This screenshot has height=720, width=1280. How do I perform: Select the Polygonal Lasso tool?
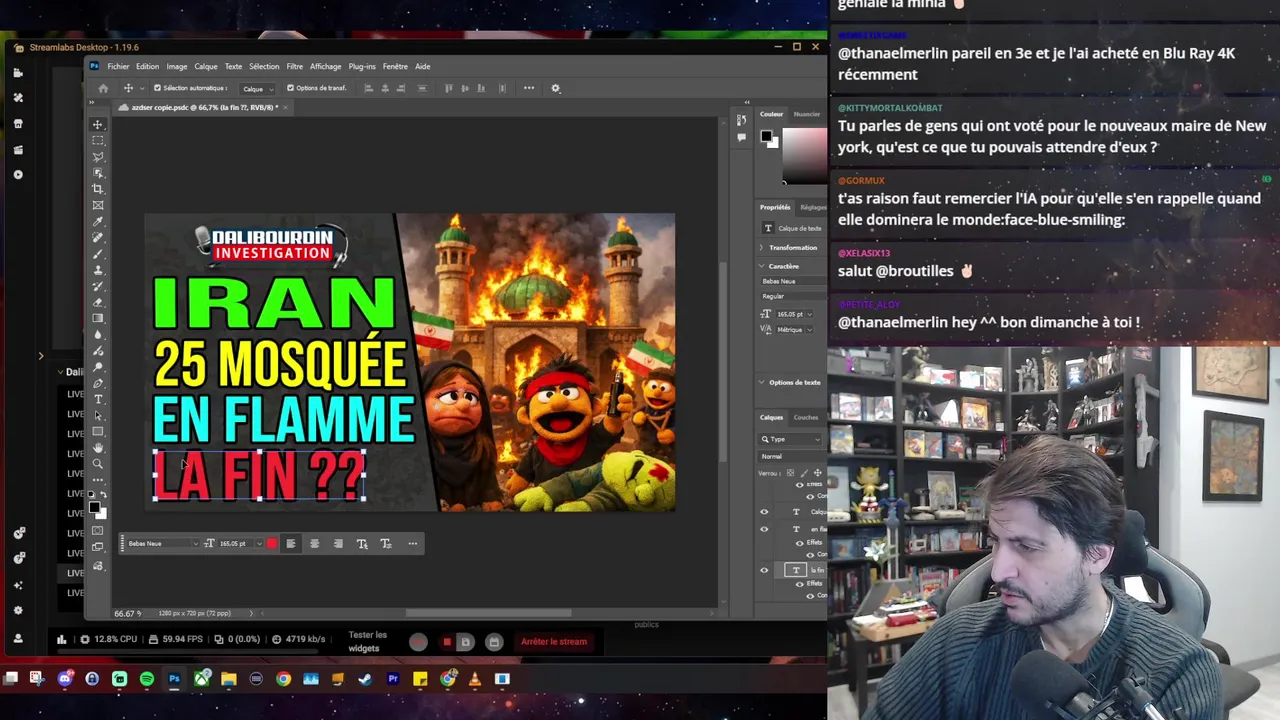tap(97, 157)
